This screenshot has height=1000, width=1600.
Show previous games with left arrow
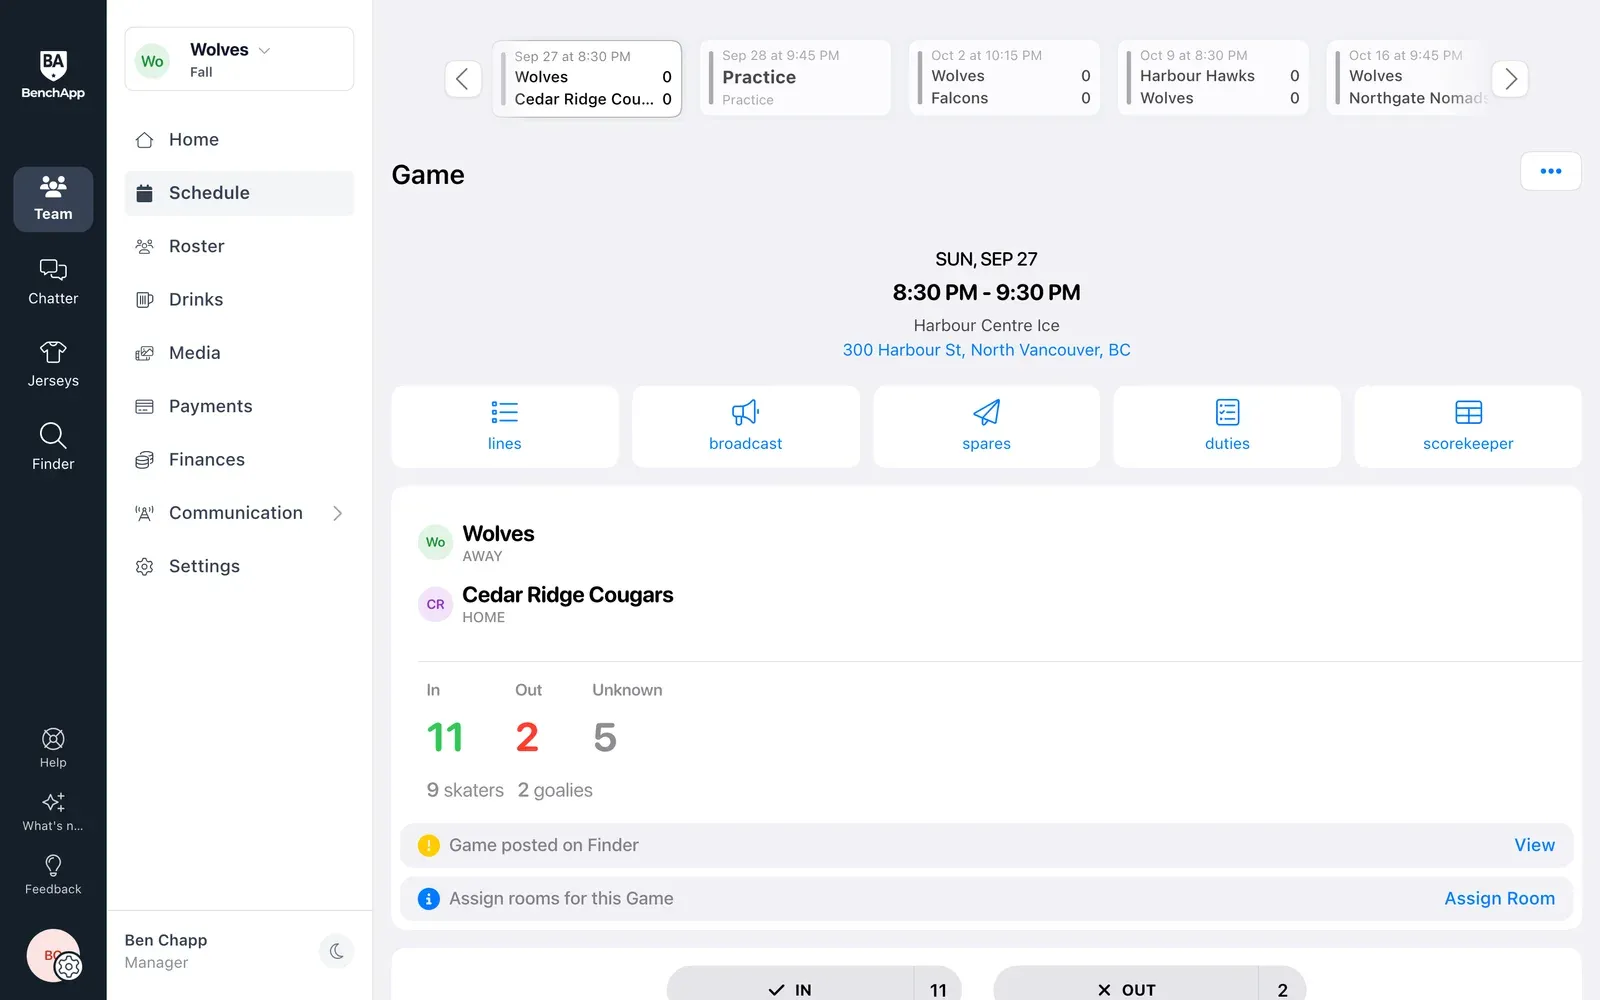click(463, 78)
